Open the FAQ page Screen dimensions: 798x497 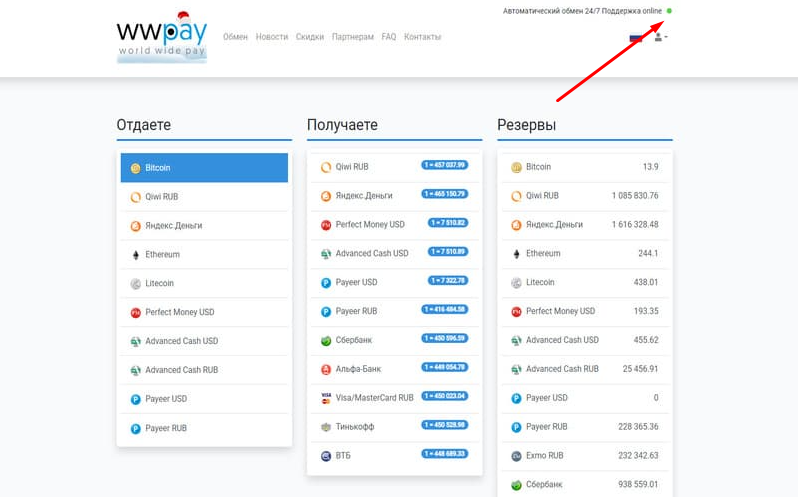point(389,37)
